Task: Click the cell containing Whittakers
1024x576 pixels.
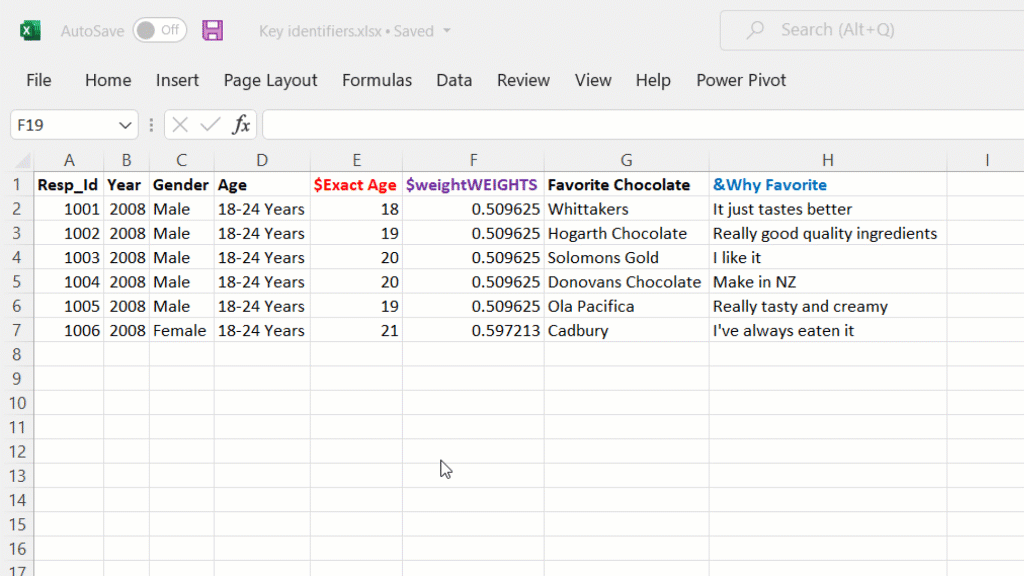Action: [x=626, y=209]
